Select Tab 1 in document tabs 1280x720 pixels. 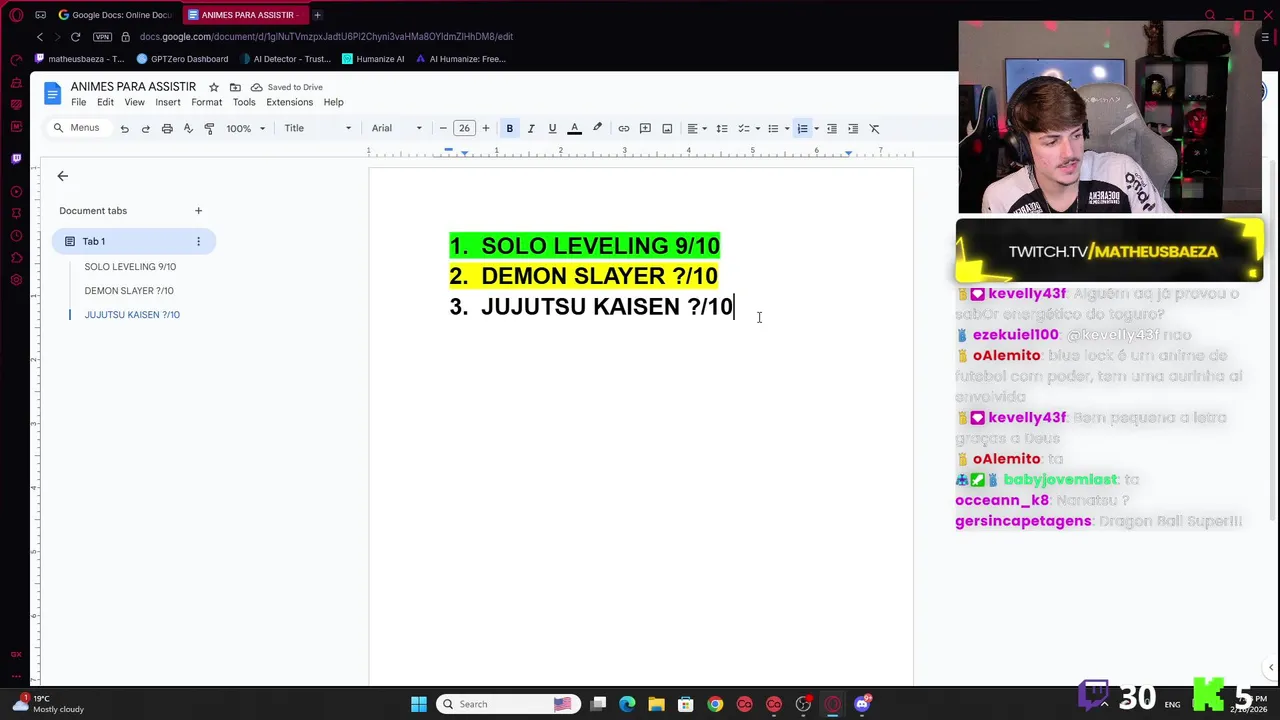click(134, 241)
